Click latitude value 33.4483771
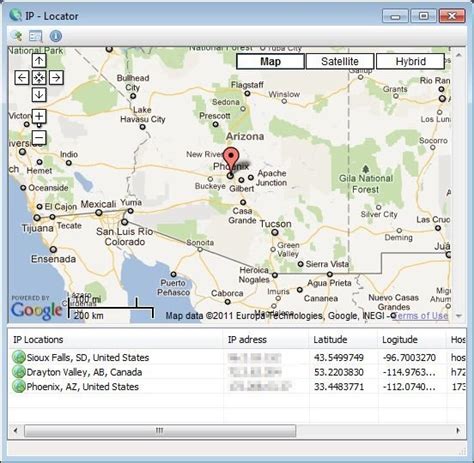The height and width of the screenshot is (463, 474). tap(339, 387)
